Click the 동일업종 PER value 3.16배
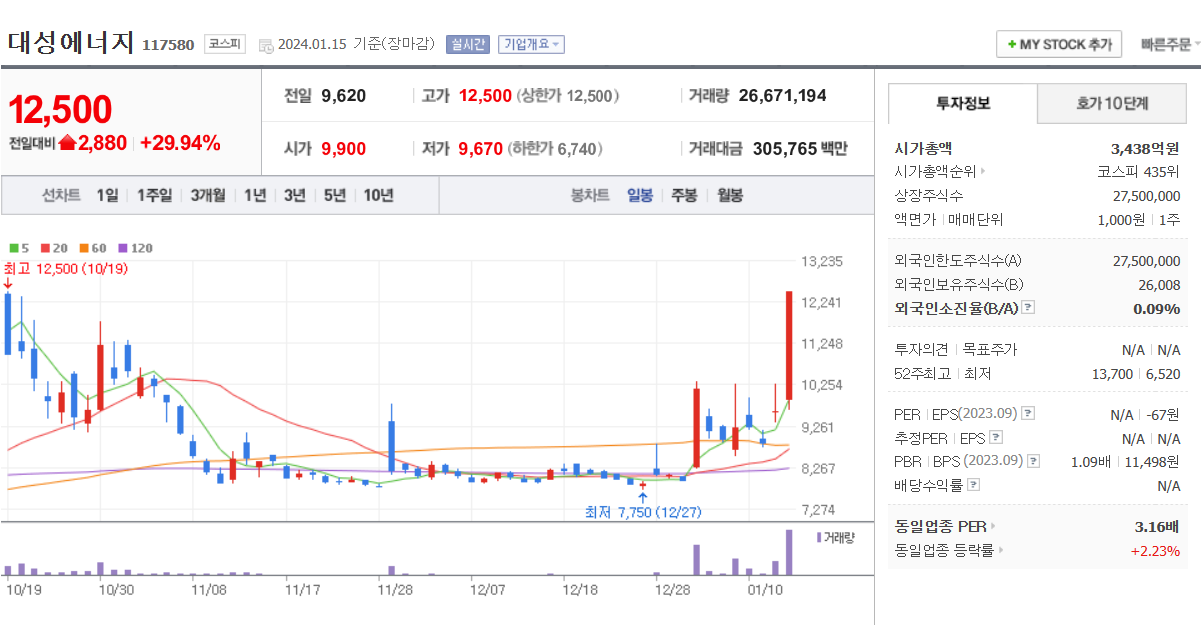Viewport: 1203px width, 625px height. 1157,526
